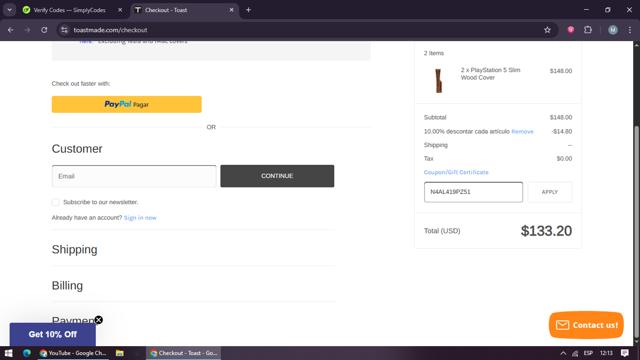Open the network tray icon

(575, 353)
